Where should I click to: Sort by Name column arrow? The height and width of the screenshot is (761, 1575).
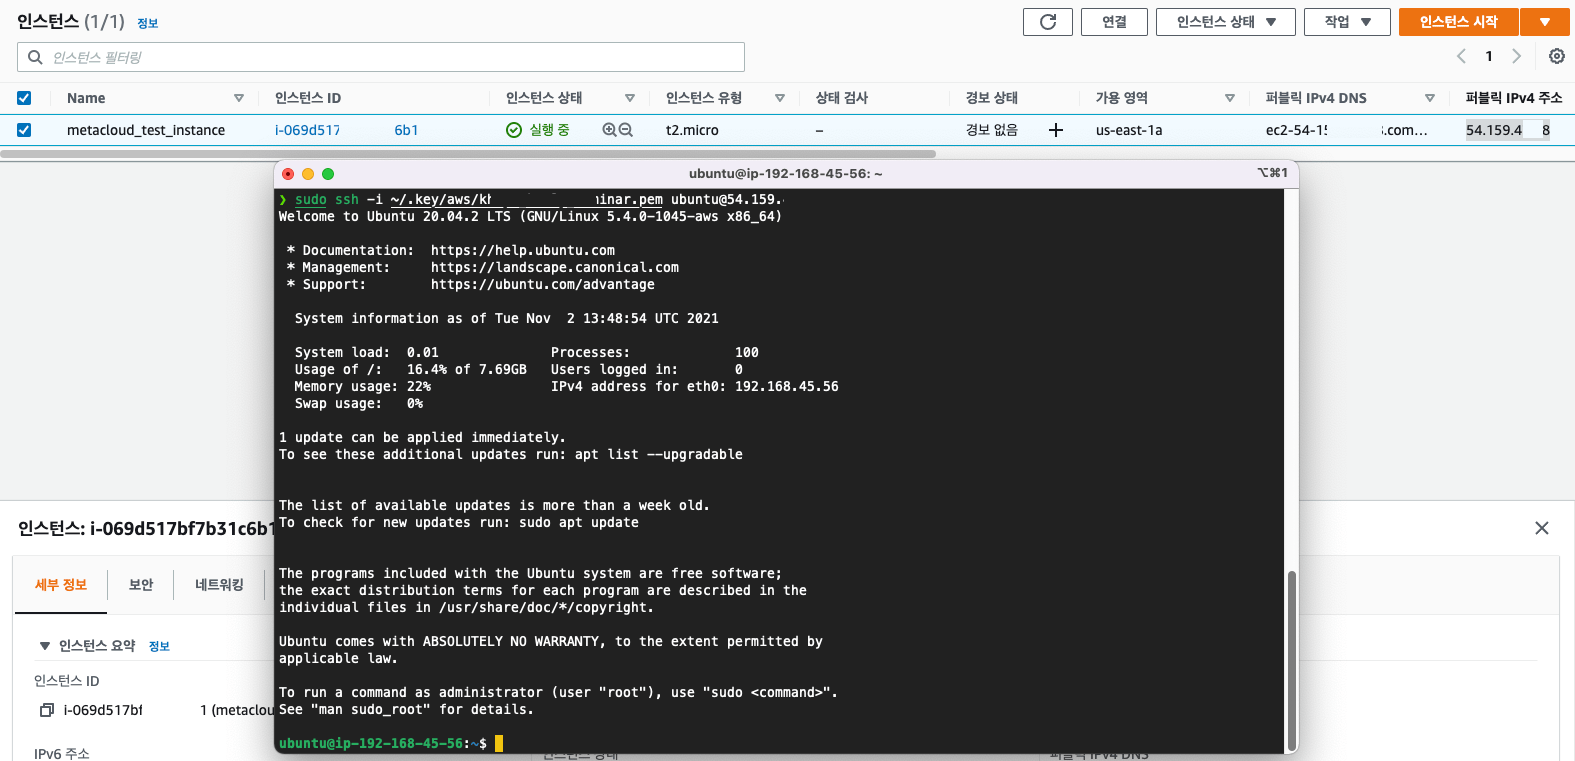coord(239,98)
